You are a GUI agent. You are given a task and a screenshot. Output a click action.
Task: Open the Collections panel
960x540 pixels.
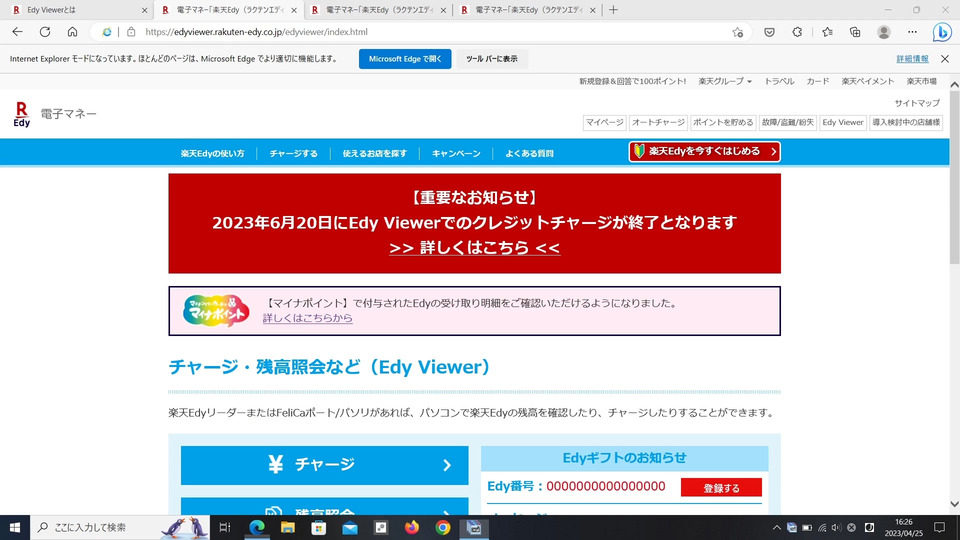855,32
